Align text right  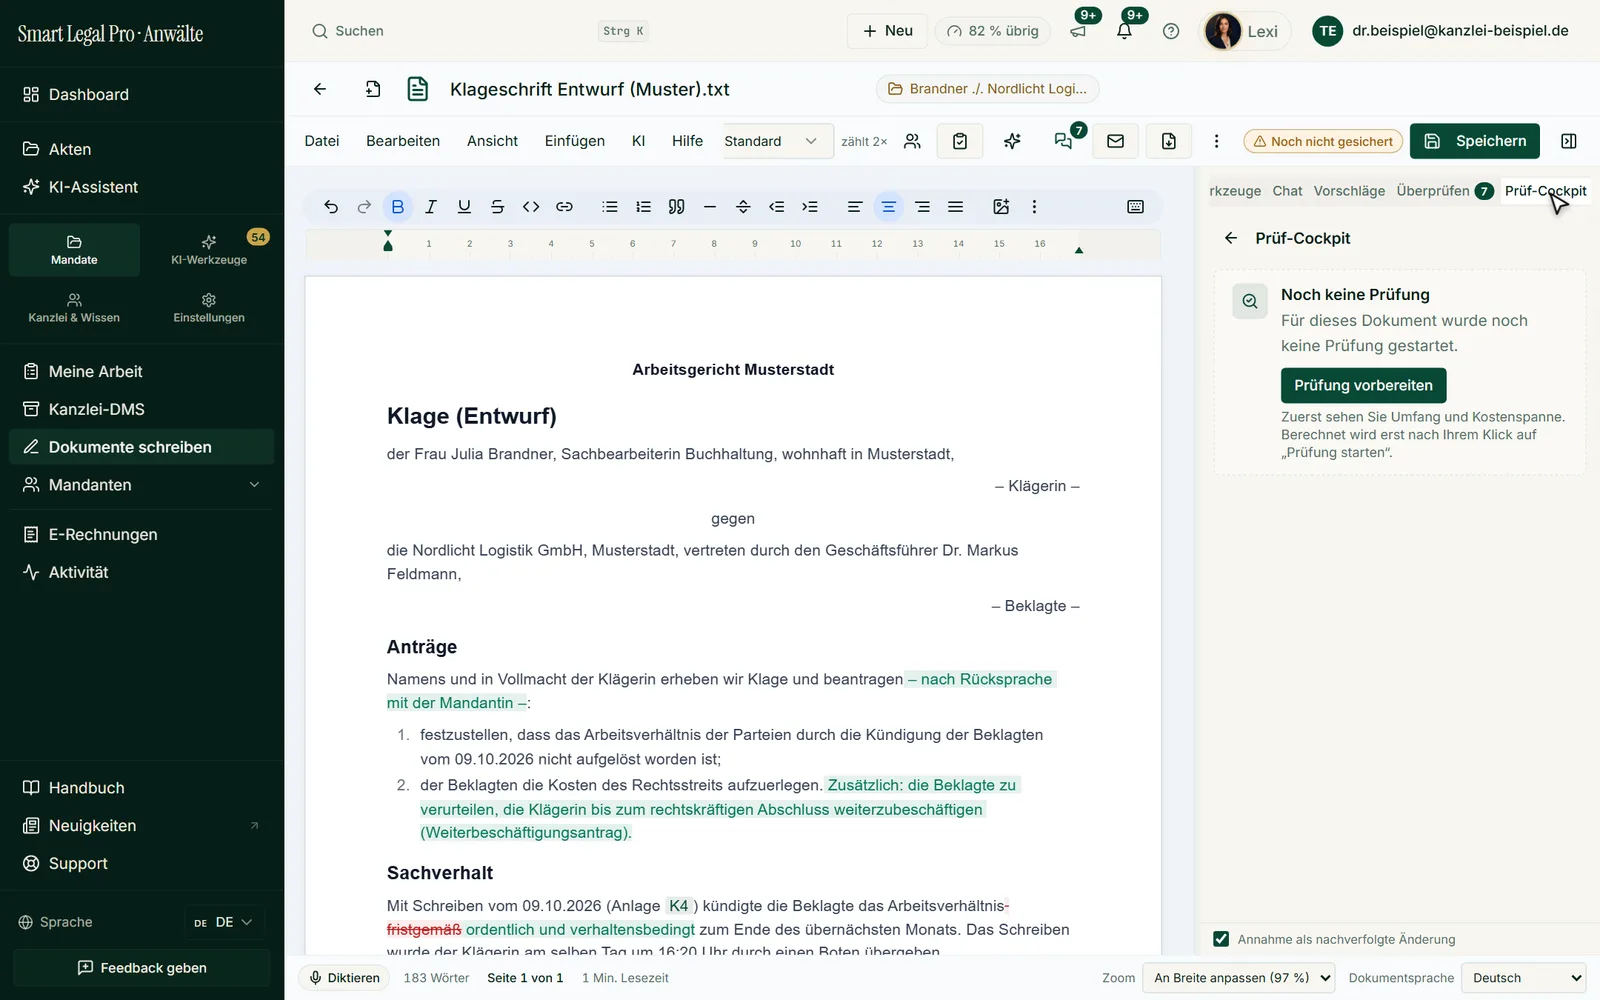pyautogui.click(x=922, y=207)
